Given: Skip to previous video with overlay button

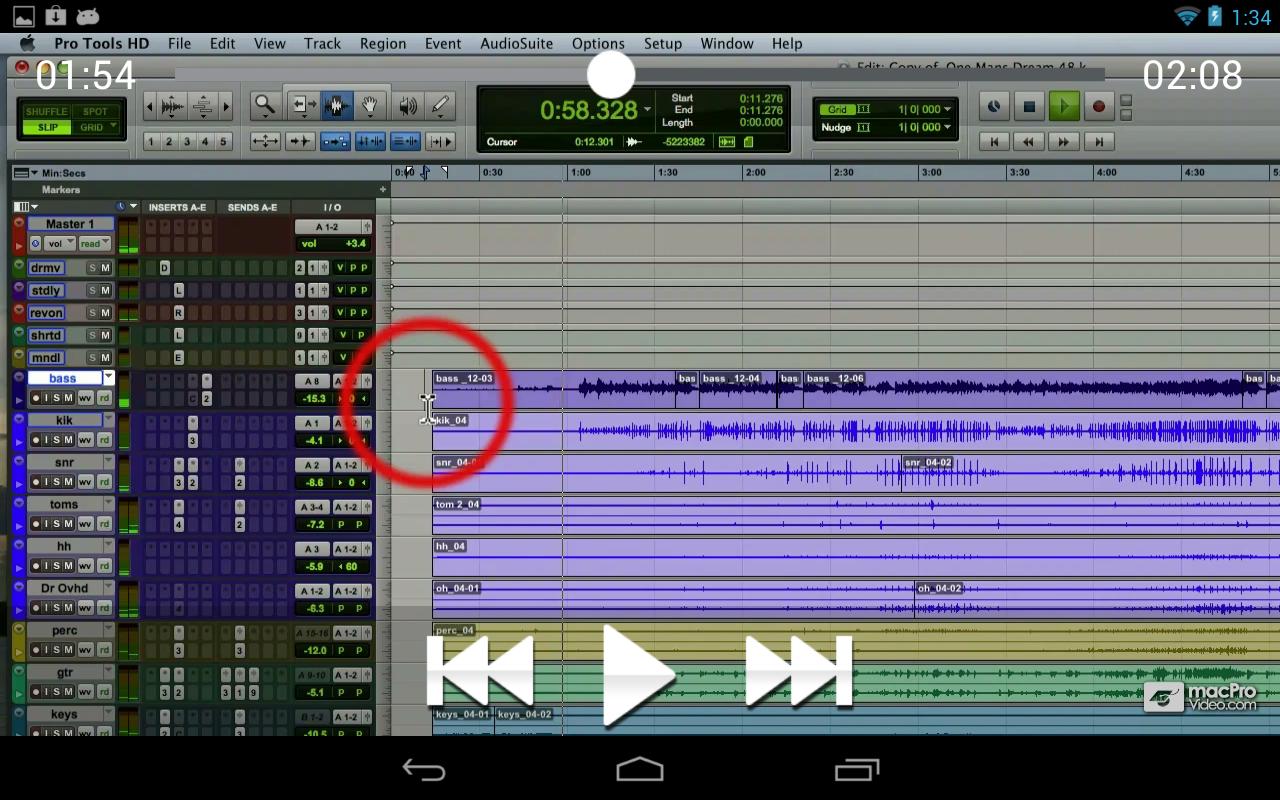Looking at the screenshot, I should coord(480,672).
